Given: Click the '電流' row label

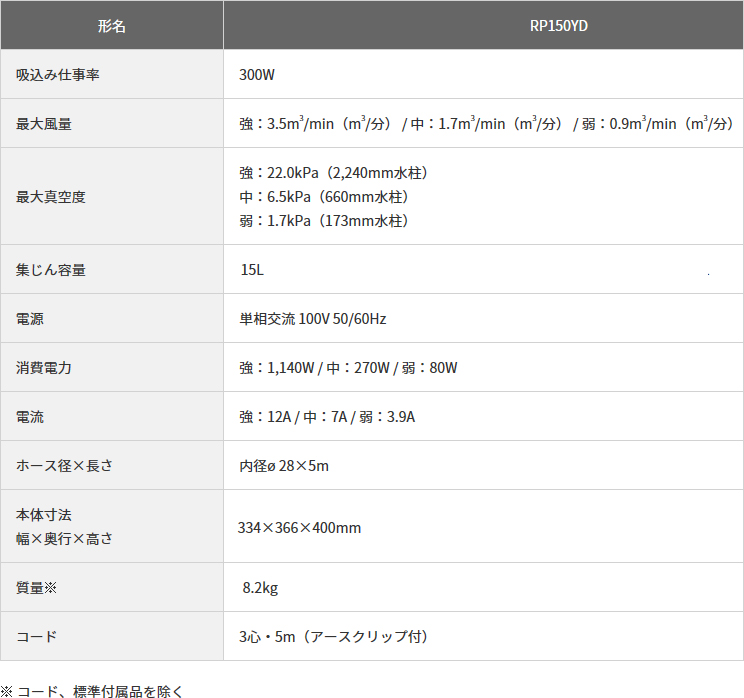Looking at the screenshot, I should [x=30, y=417].
